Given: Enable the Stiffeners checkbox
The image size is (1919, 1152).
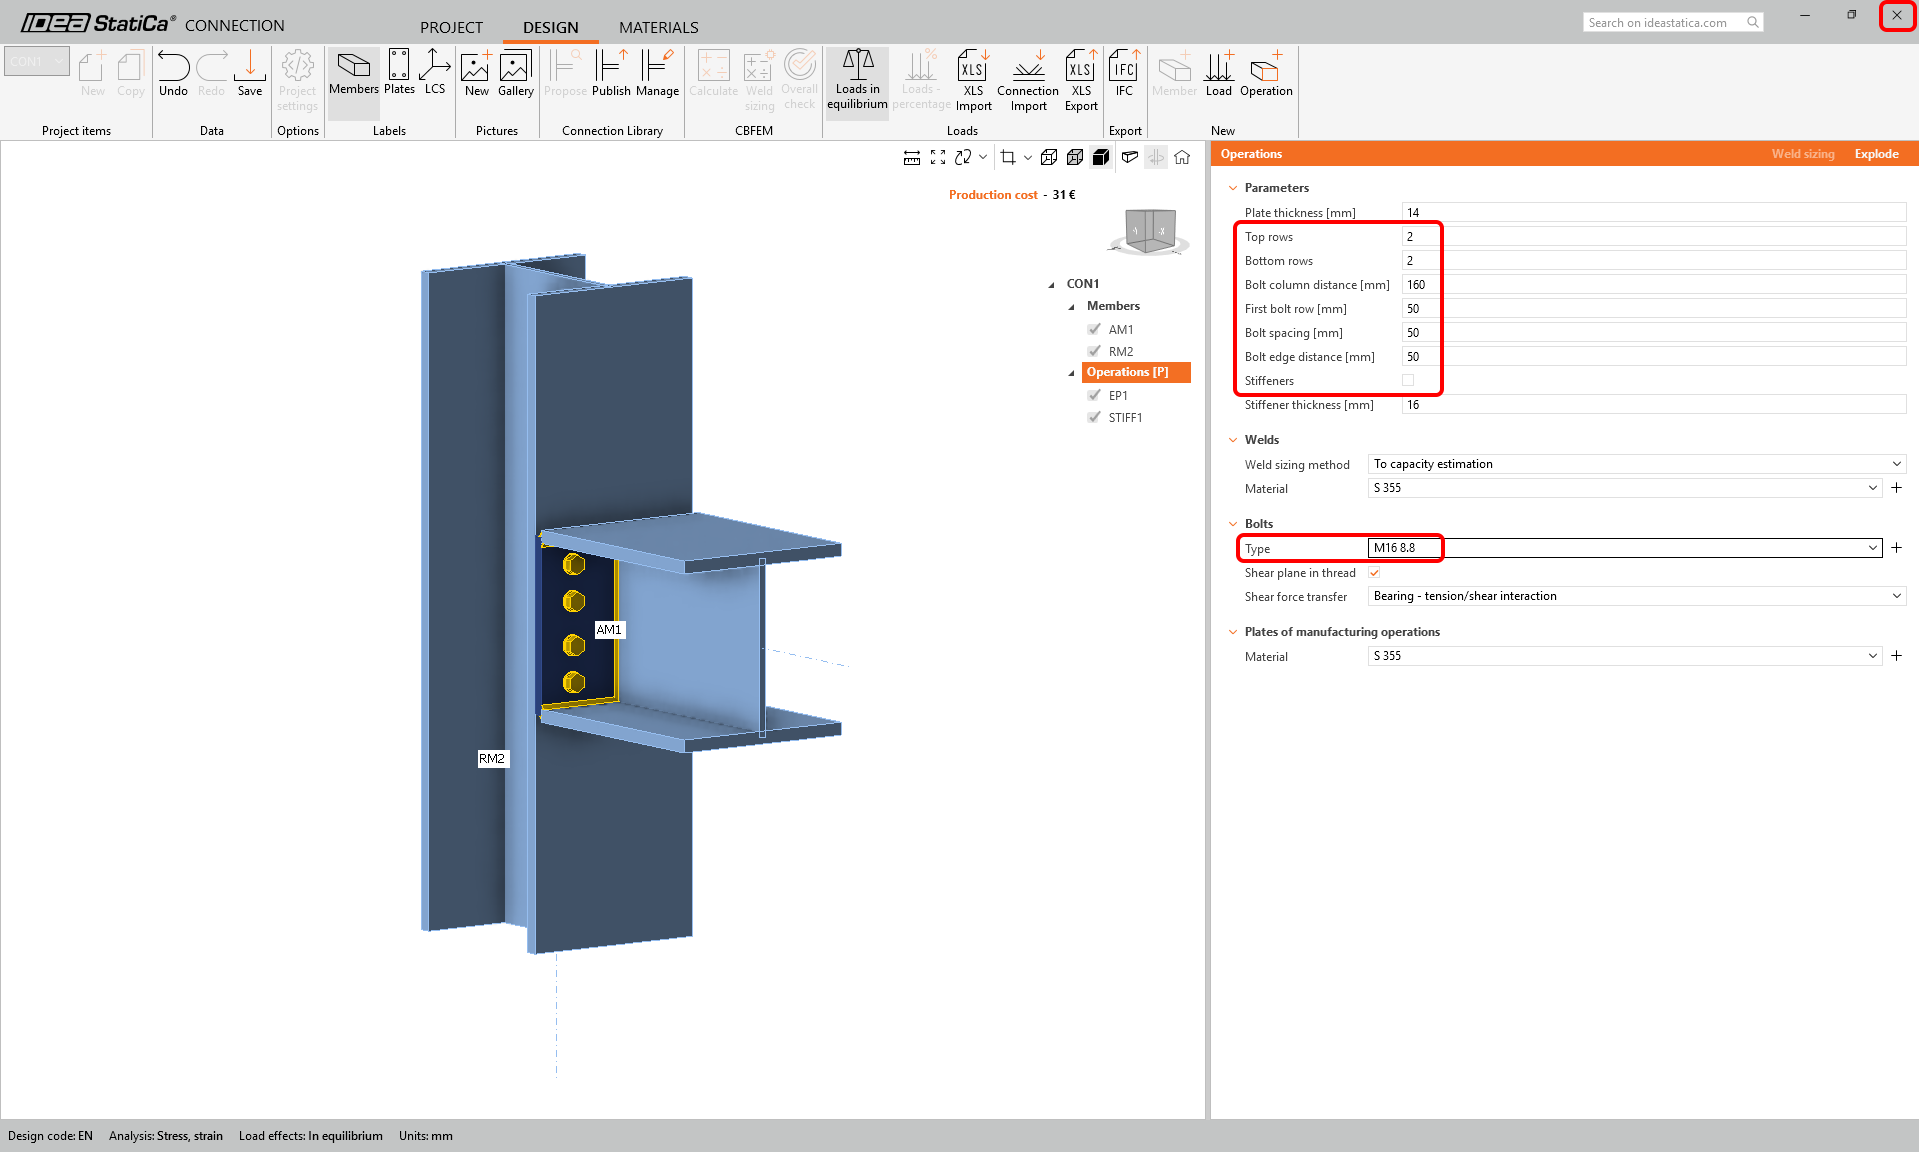Looking at the screenshot, I should [1408, 380].
